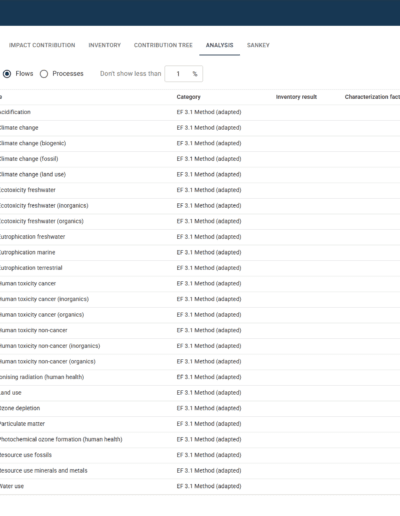Select the Eutrophication marine row
The width and height of the screenshot is (400, 516).
pos(200,253)
